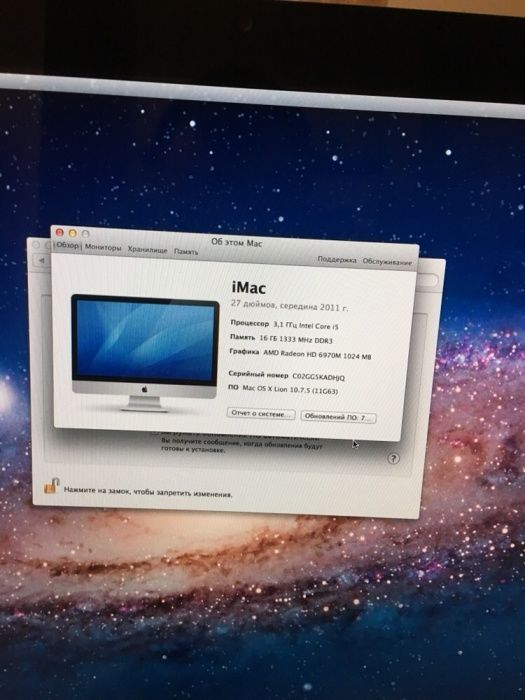Open help with the question mark button
525x700 pixels.
click(393, 458)
